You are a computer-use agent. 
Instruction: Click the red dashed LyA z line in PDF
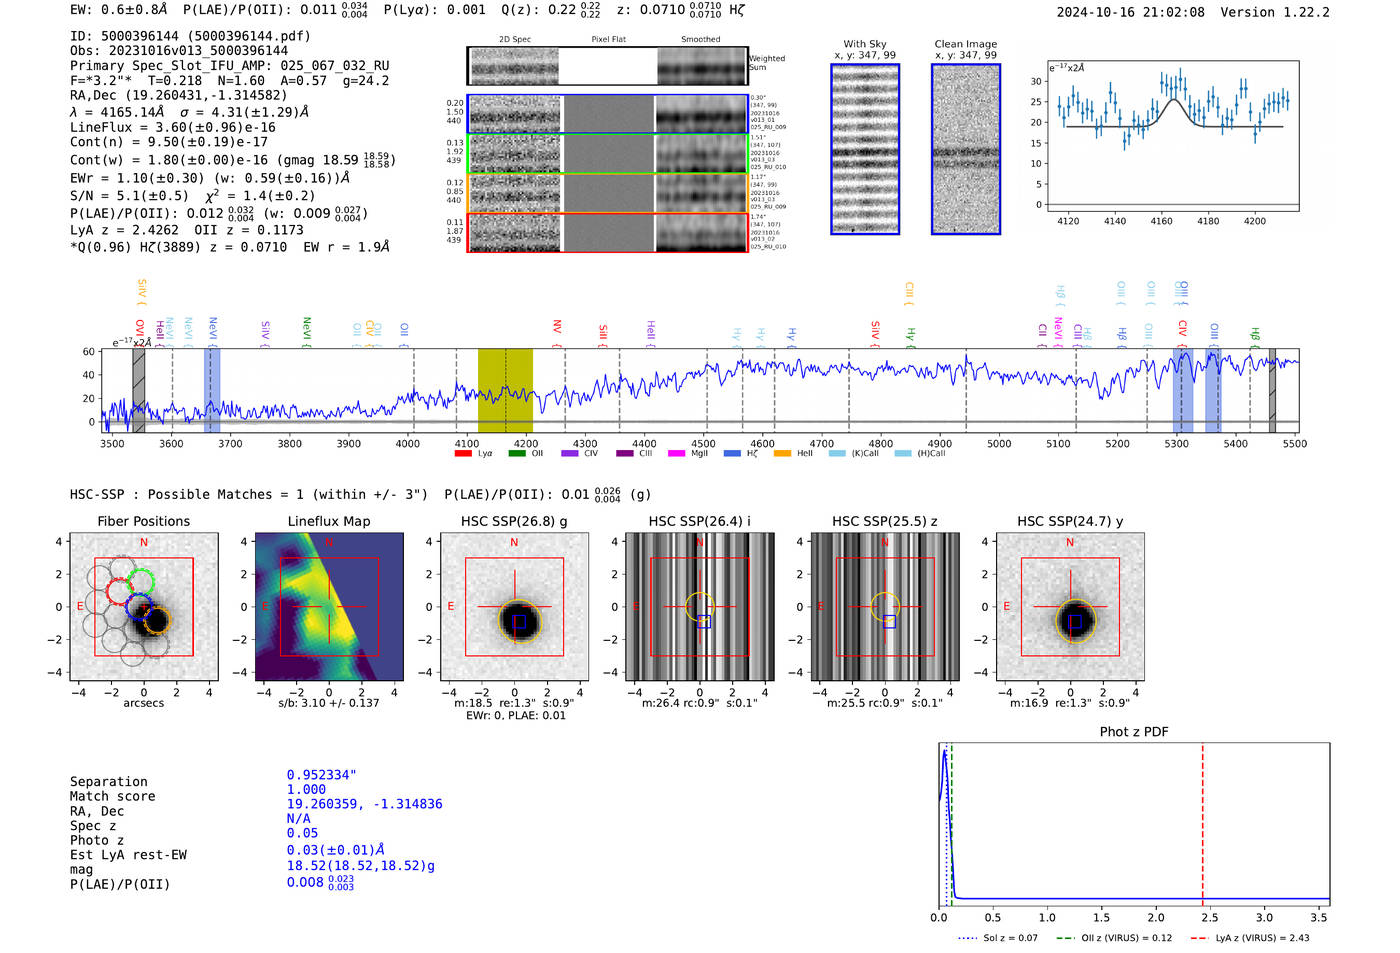point(1202,822)
